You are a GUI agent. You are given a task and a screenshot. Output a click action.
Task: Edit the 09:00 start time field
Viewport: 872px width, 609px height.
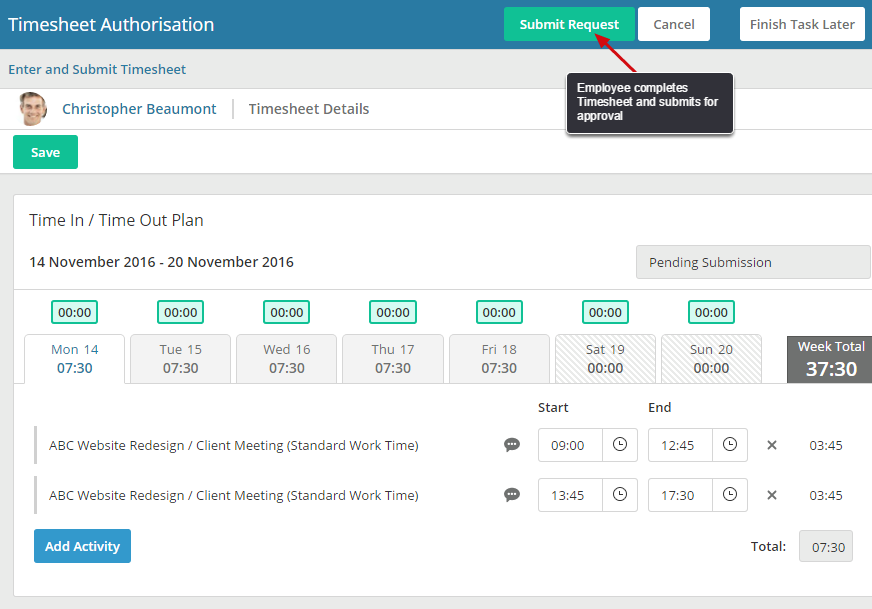(x=570, y=445)
